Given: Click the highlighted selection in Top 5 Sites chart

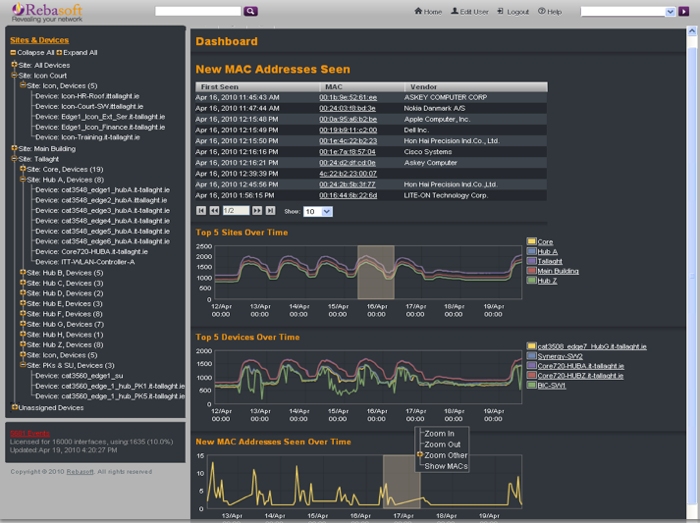Looking at the screenshot, I should tap(376, 272).
